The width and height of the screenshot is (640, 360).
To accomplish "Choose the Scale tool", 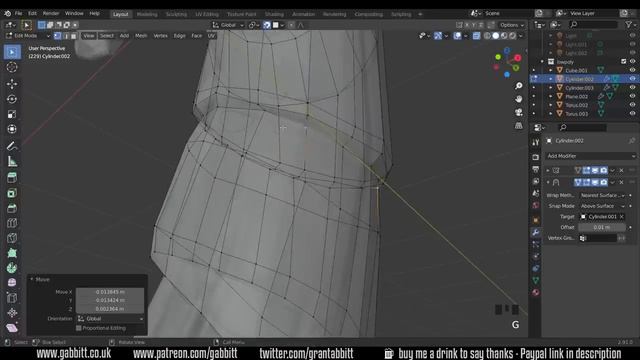I will point(12,114).
